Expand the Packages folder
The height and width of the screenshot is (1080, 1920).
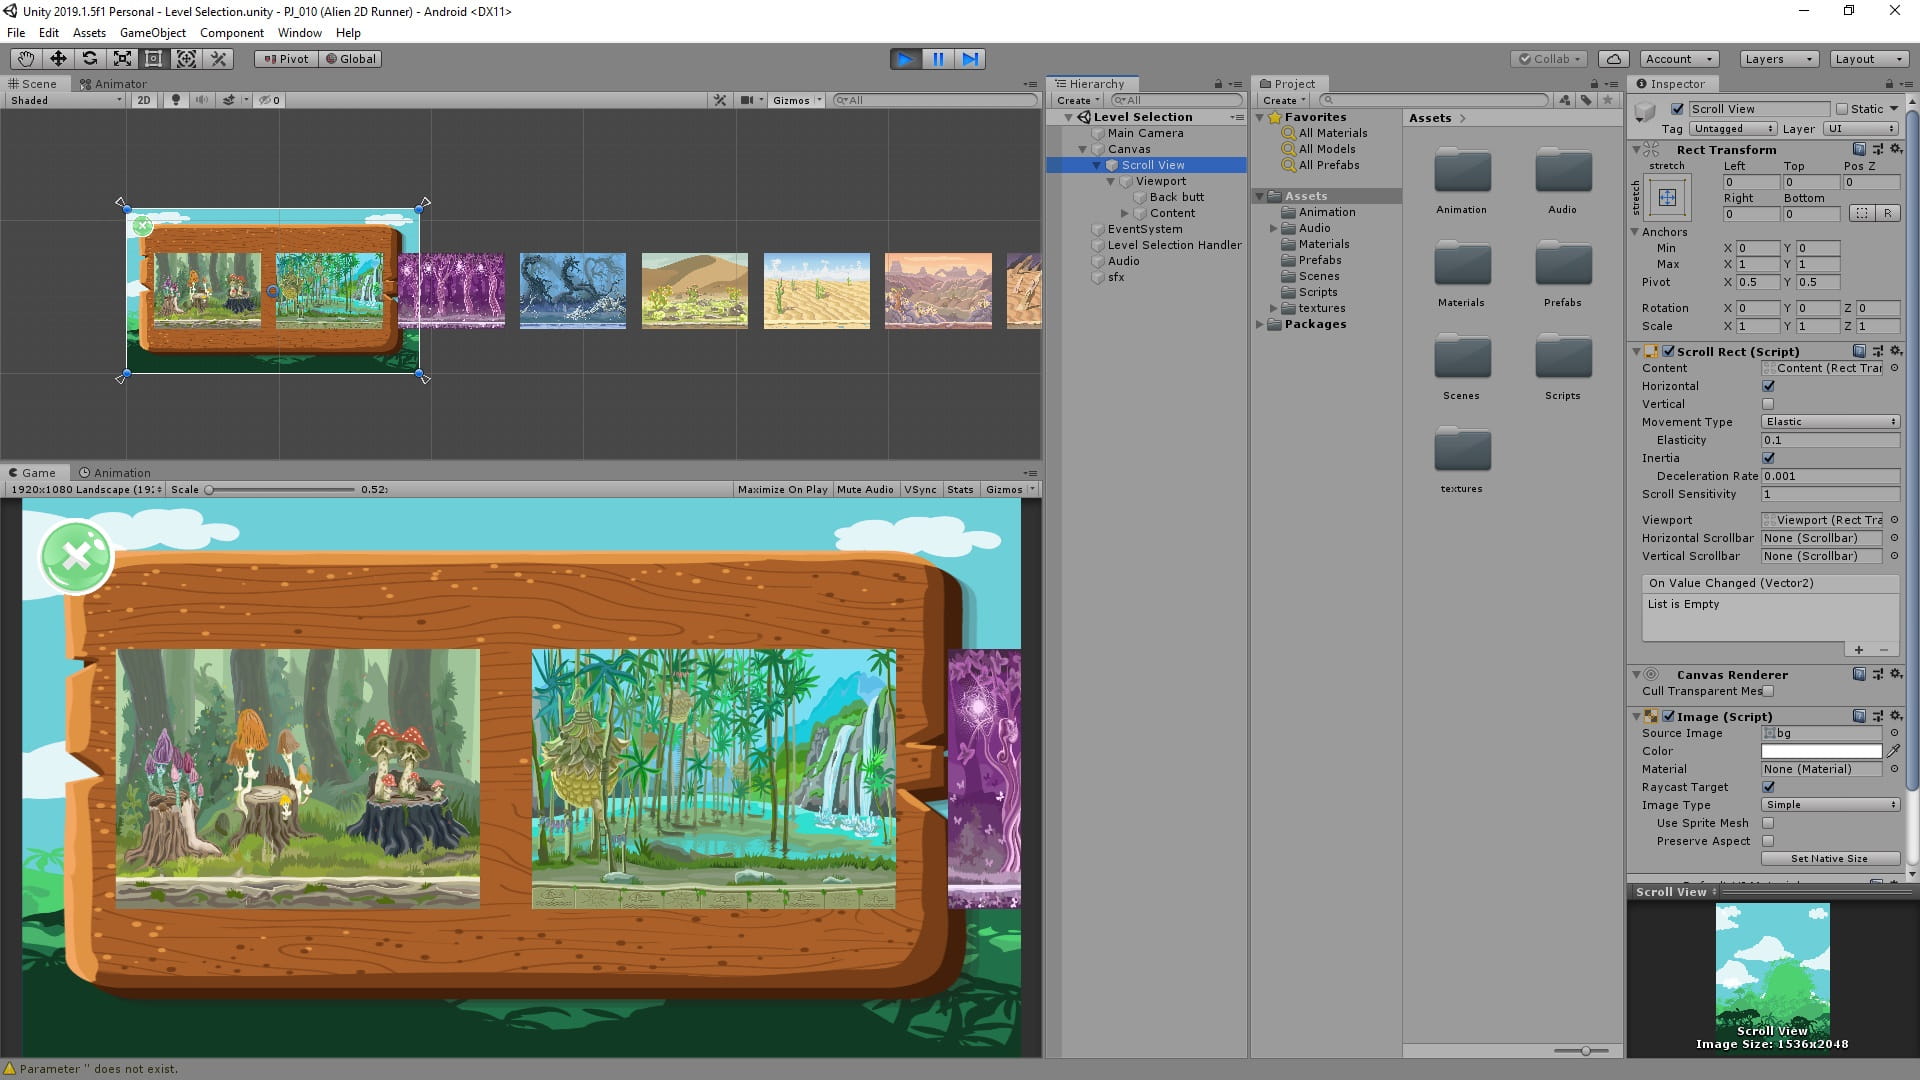coord(1260,324)
